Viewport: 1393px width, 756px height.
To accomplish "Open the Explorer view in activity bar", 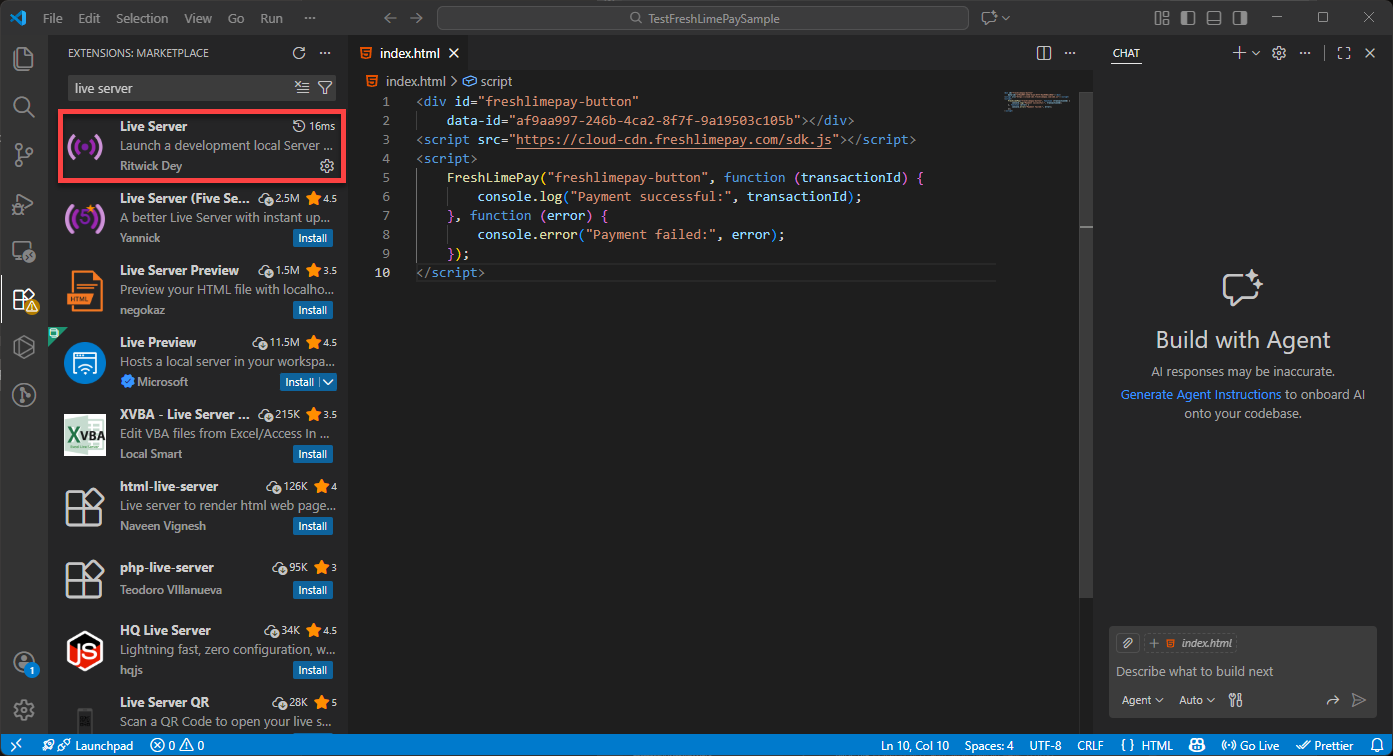I will [24, 58].
